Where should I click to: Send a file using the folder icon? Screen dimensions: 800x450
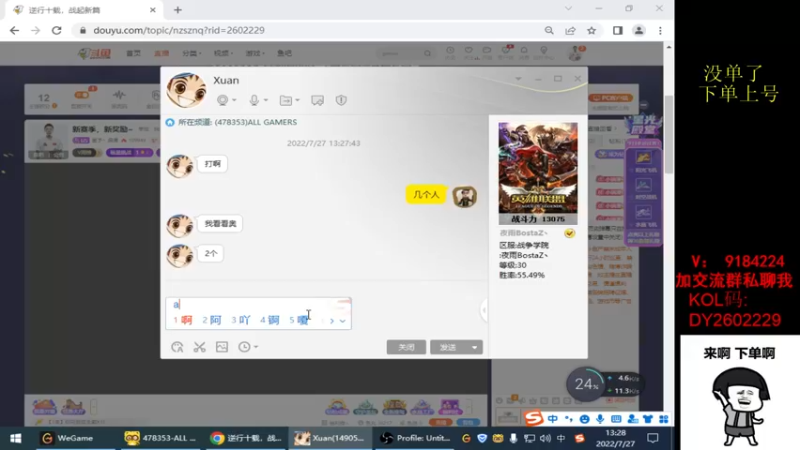pyautogui.click(x=285, y=100)
